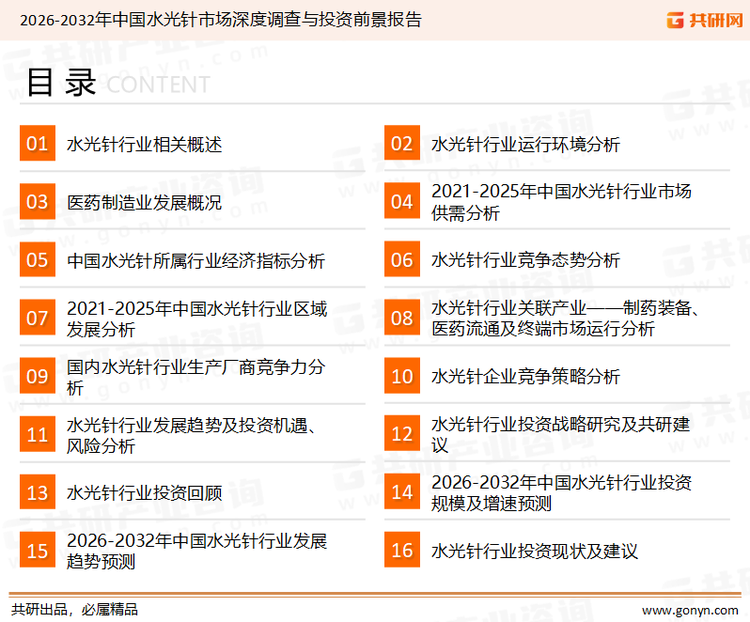Go to 水光针行业竞争态势分析 section
This screenshot has width=750, height=622.
tap(525, 261)
